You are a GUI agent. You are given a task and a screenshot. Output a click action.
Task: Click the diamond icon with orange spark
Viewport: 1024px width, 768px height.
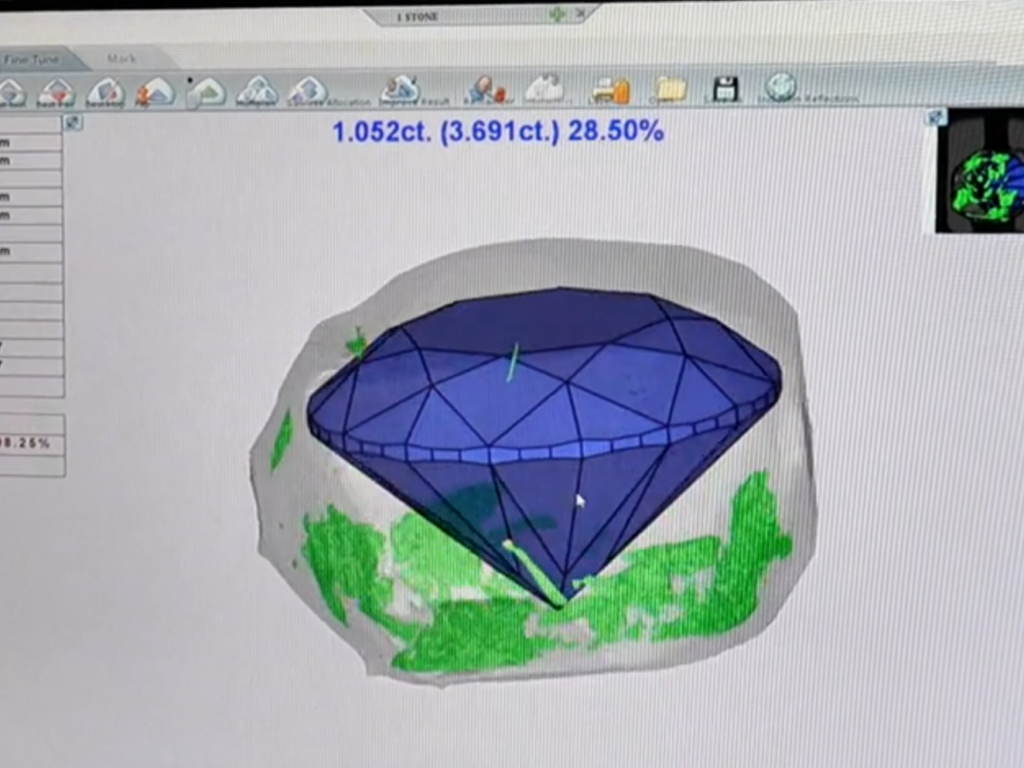point(155,92)
